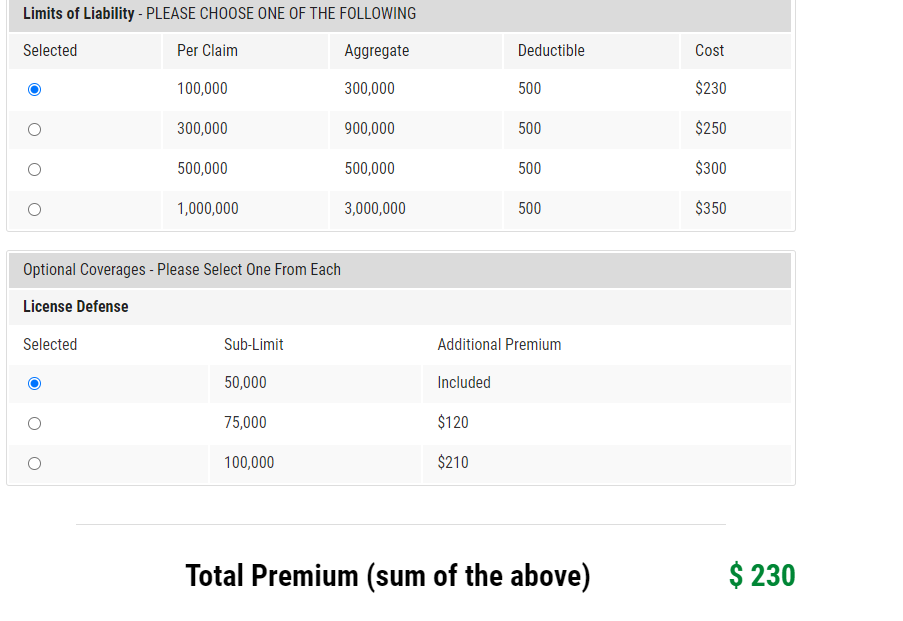The height and width of the screenshot is (621, 903).
Task: Click the 900,000 aggregate cell
Action: click(369, 129)
